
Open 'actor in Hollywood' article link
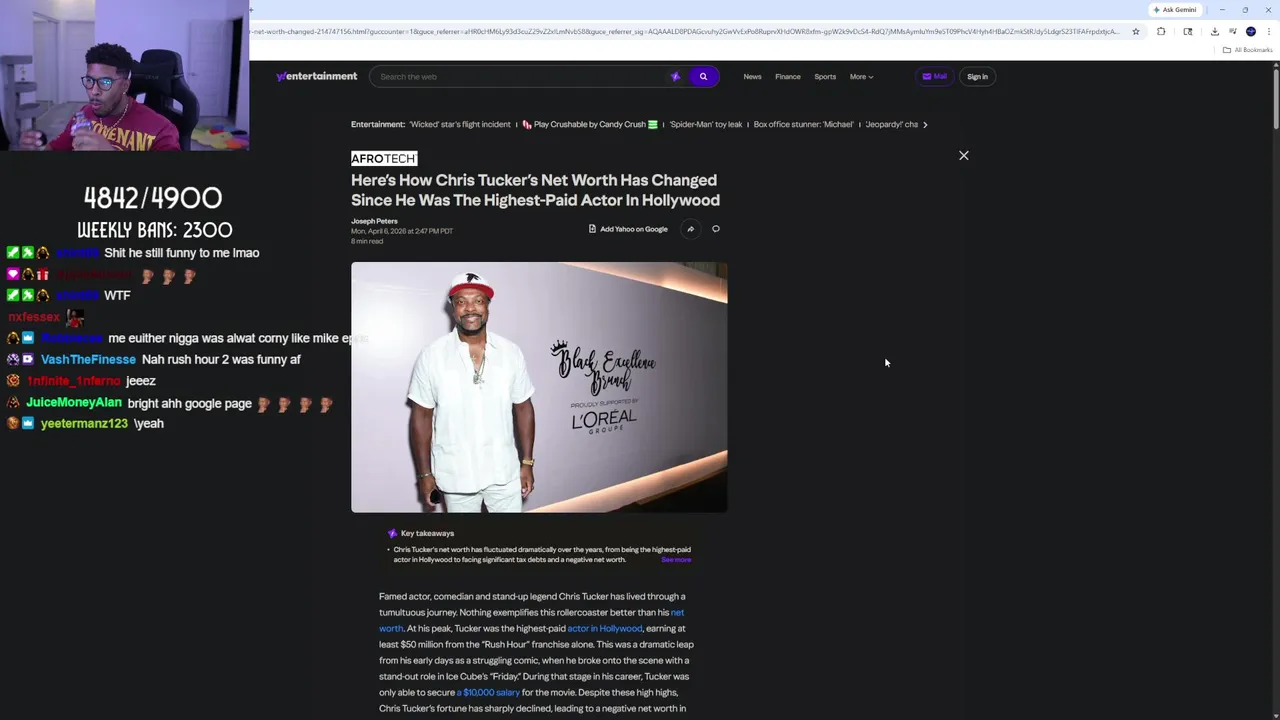(x=605, y=628)
